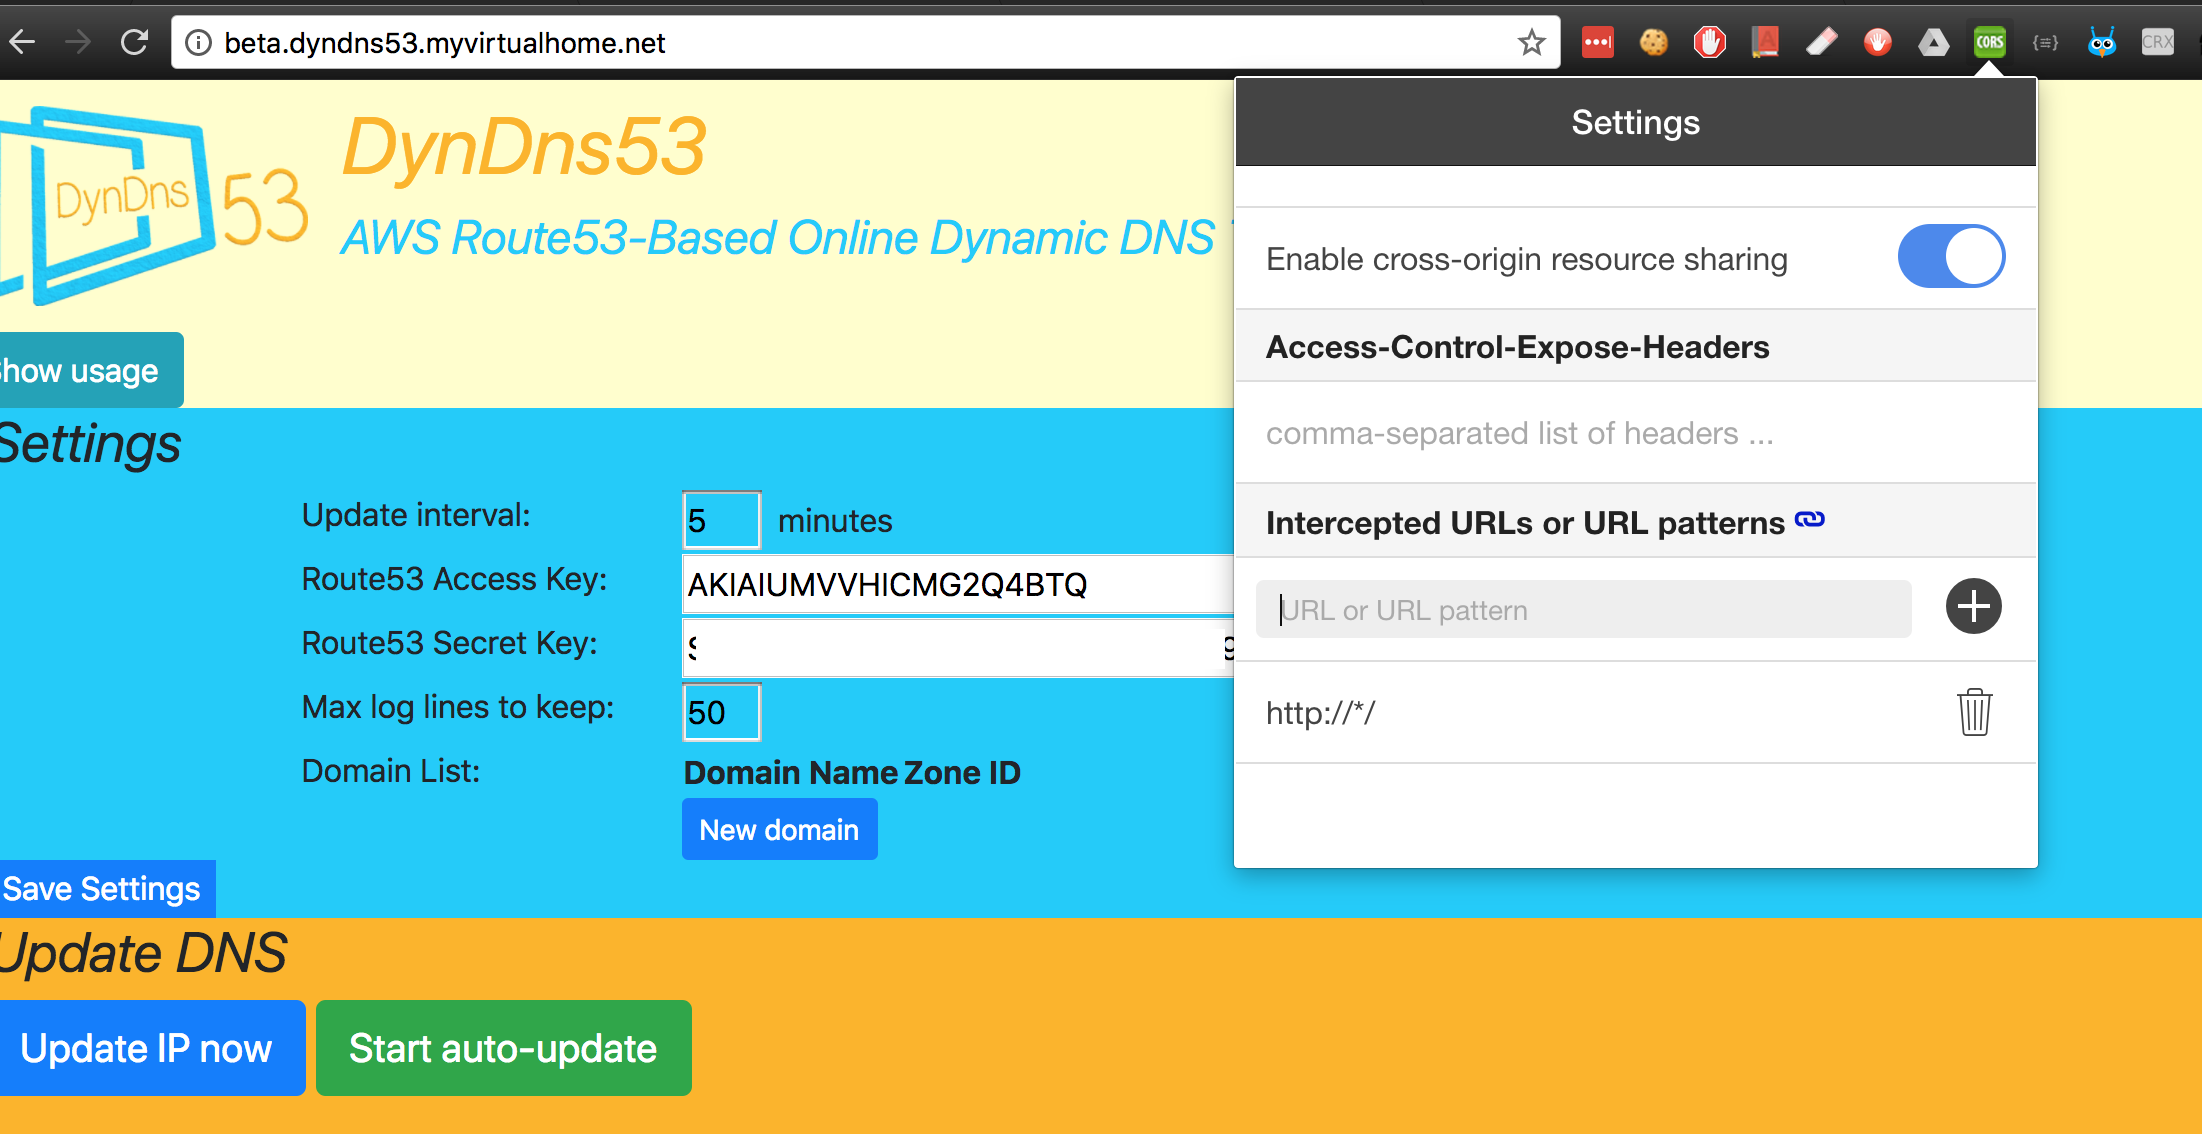
Task: Click the New domain button
Action: 779,829
